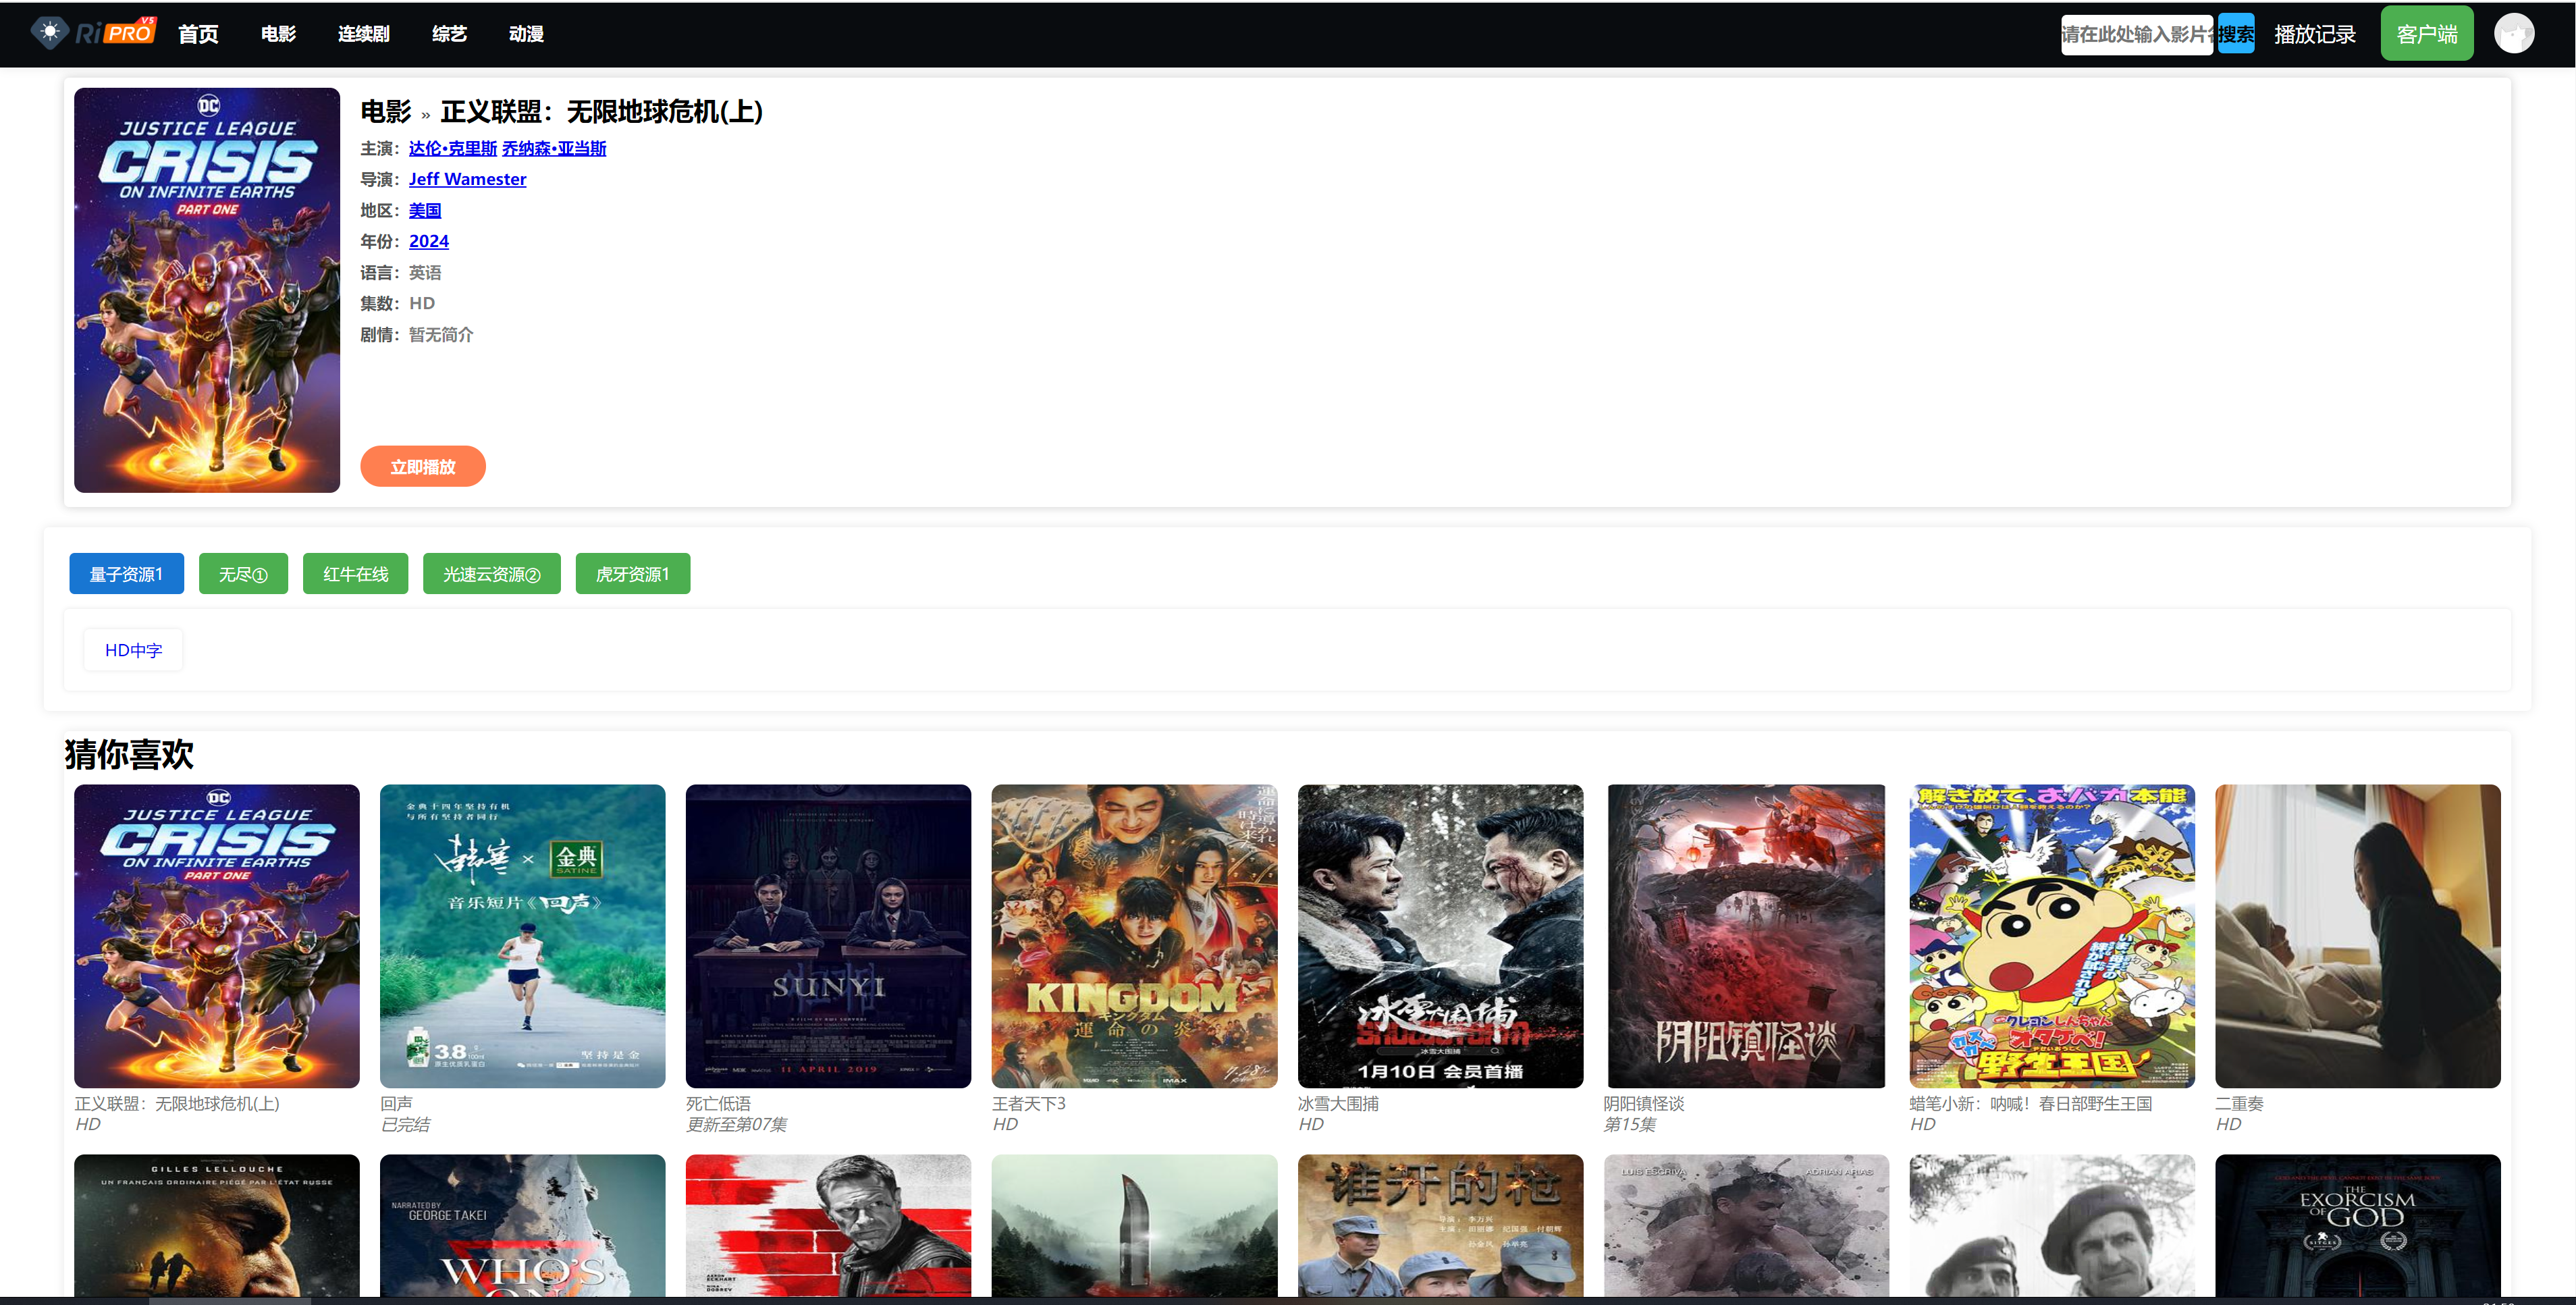Viewport: 2576px width, 1305px height.
Task: Open the red brushstroke man poster
Action: (x=828, y=1226)
